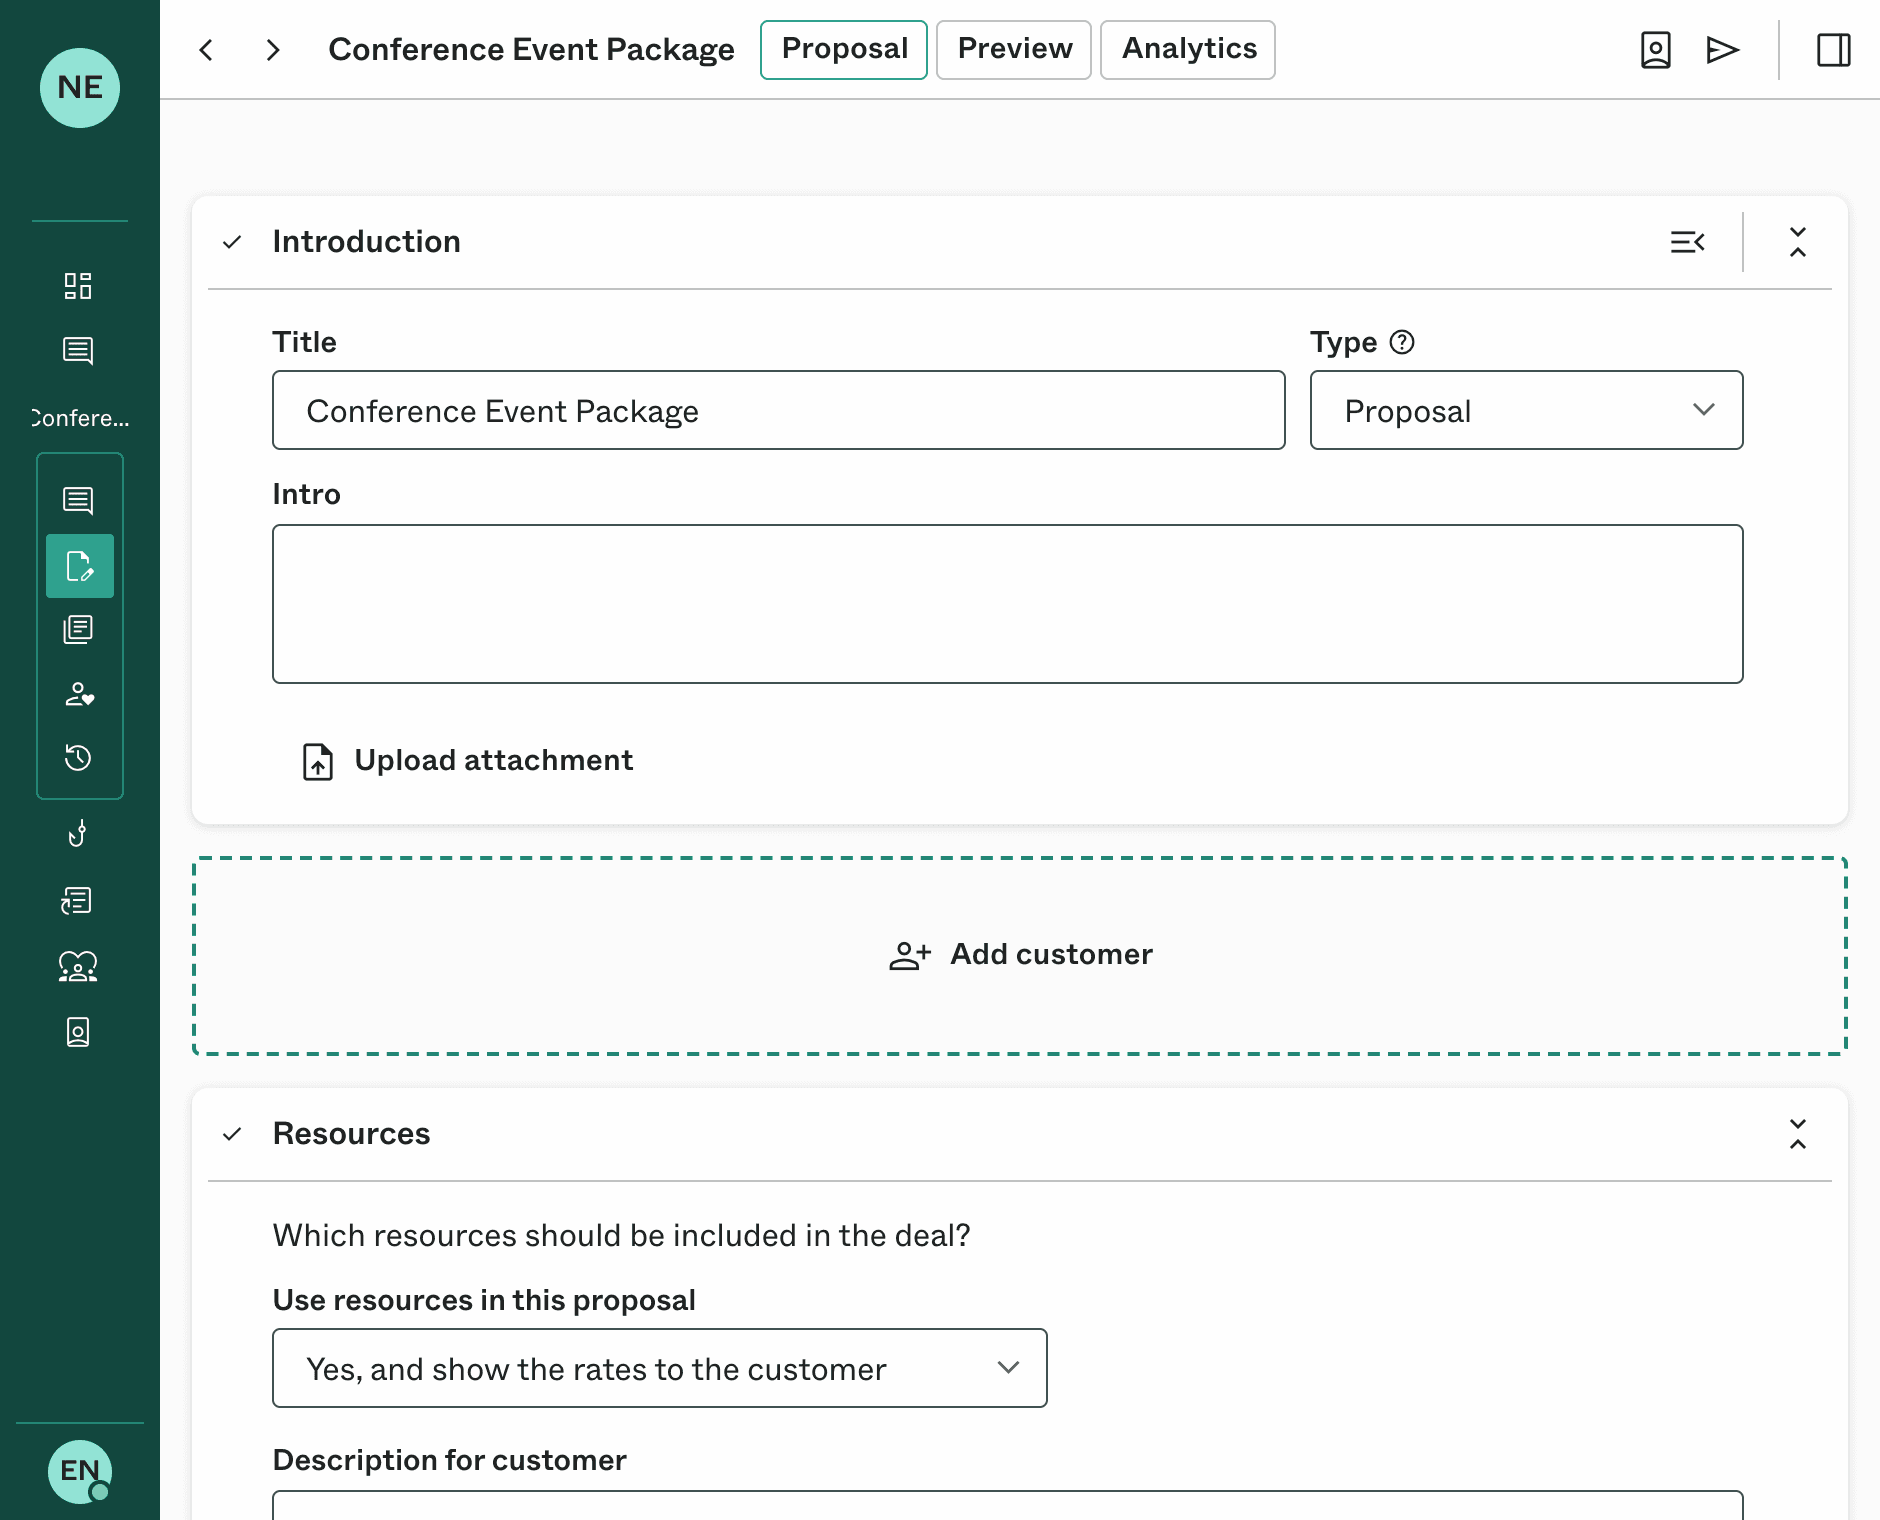1880x1520 pixels.
Task: Switch to the Analytics tab
Action: 1188,49
